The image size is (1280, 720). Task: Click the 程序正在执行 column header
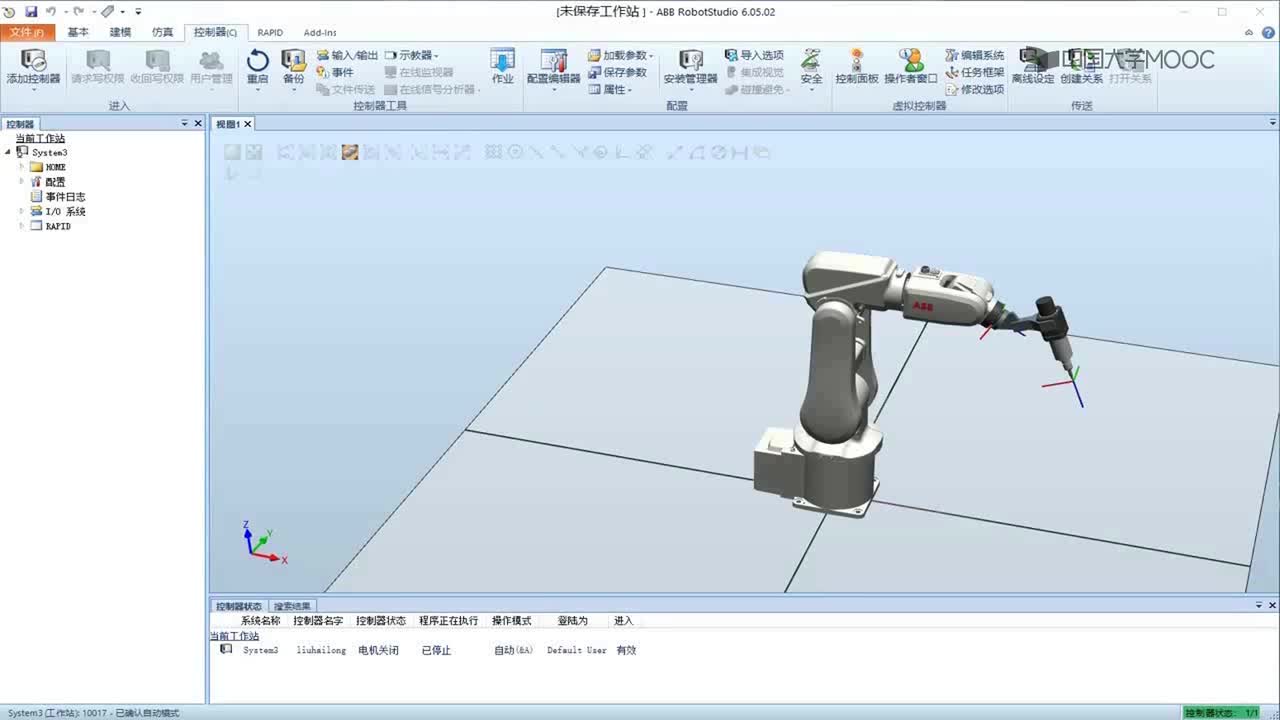tap(449, 621)
